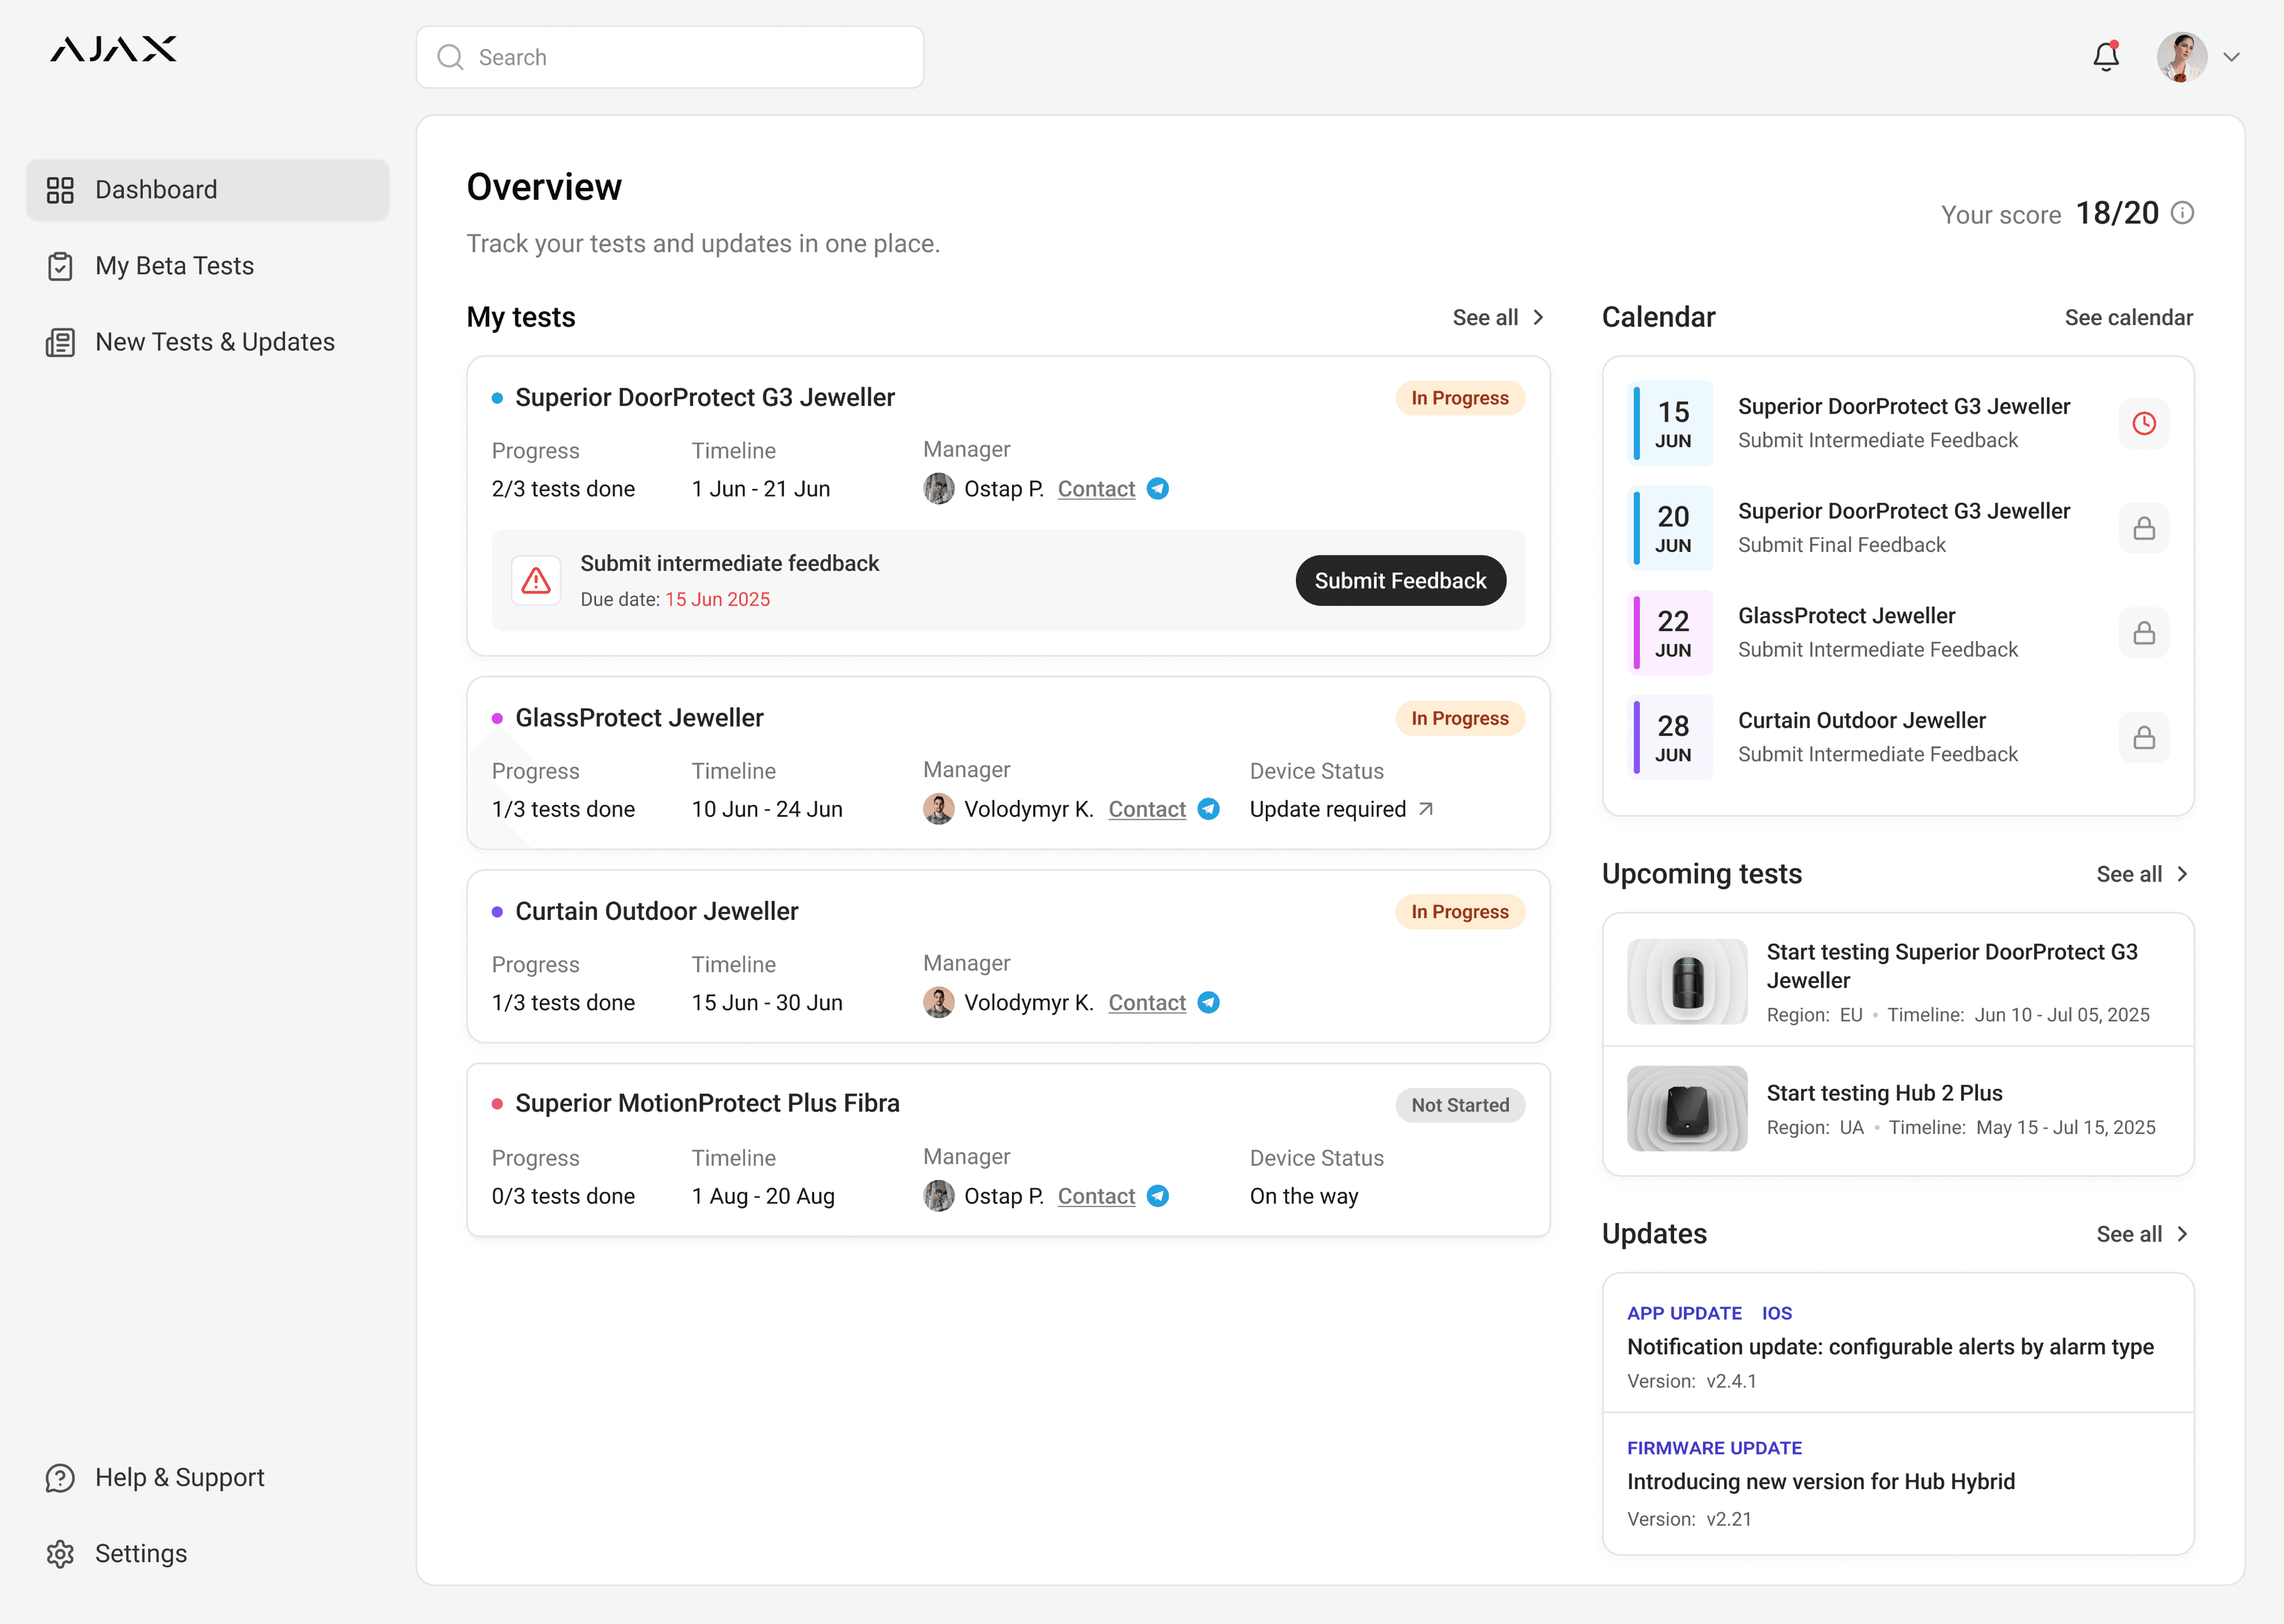The width and height of the screenshot is (2284, 1624).
Task: Click the Submit Feedback button
Action: (x=1401, y=581)
